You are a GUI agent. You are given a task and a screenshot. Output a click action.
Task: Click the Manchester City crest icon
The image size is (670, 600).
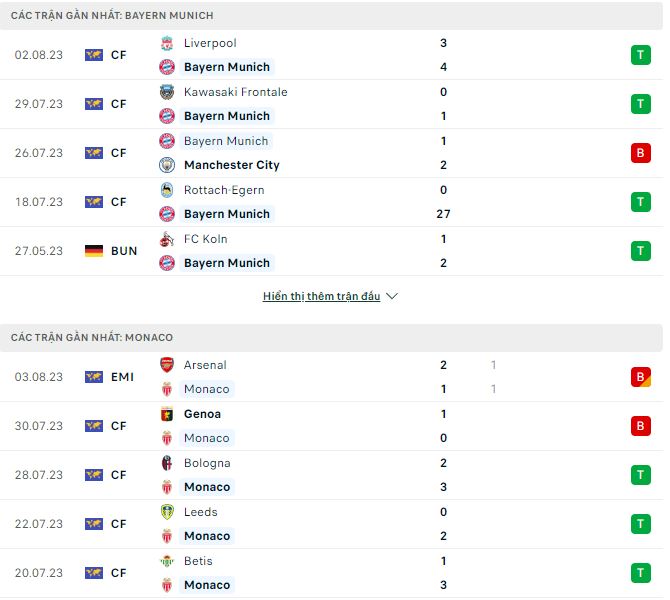pyautogui.click(x=167, y=165)
